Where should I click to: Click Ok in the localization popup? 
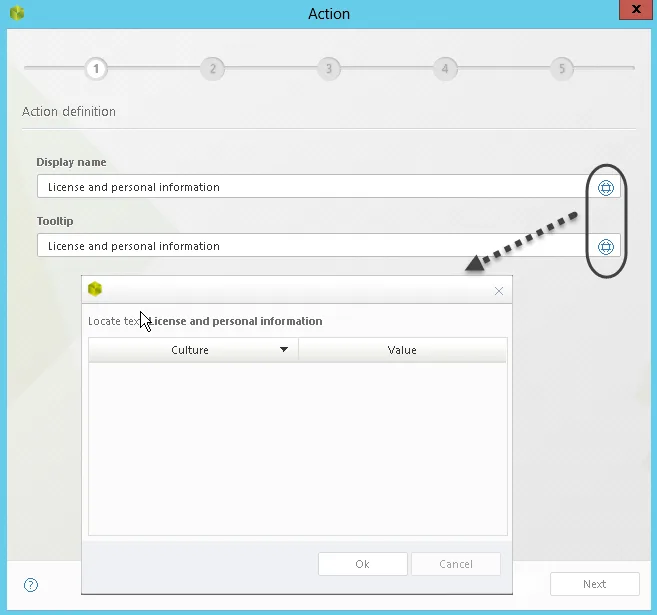[362, 564]
